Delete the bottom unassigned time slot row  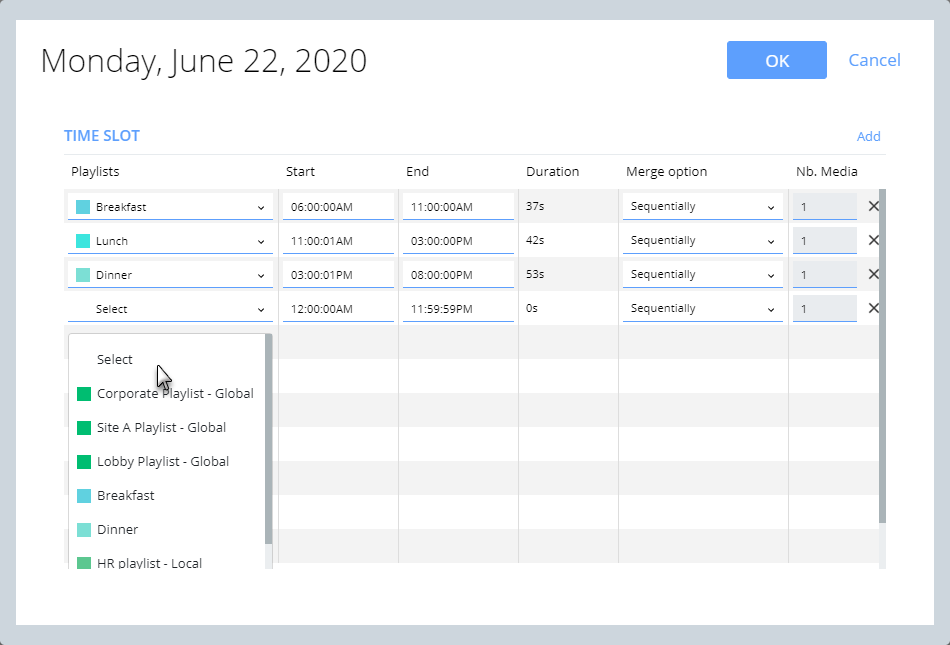click(x=872, y=308)
